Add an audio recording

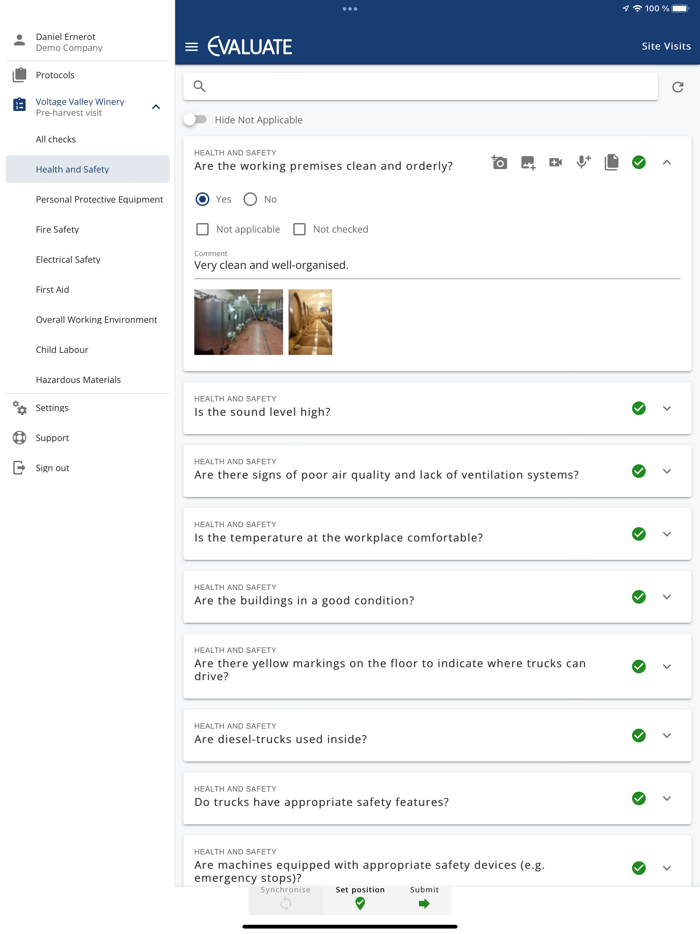coord(583,161)
